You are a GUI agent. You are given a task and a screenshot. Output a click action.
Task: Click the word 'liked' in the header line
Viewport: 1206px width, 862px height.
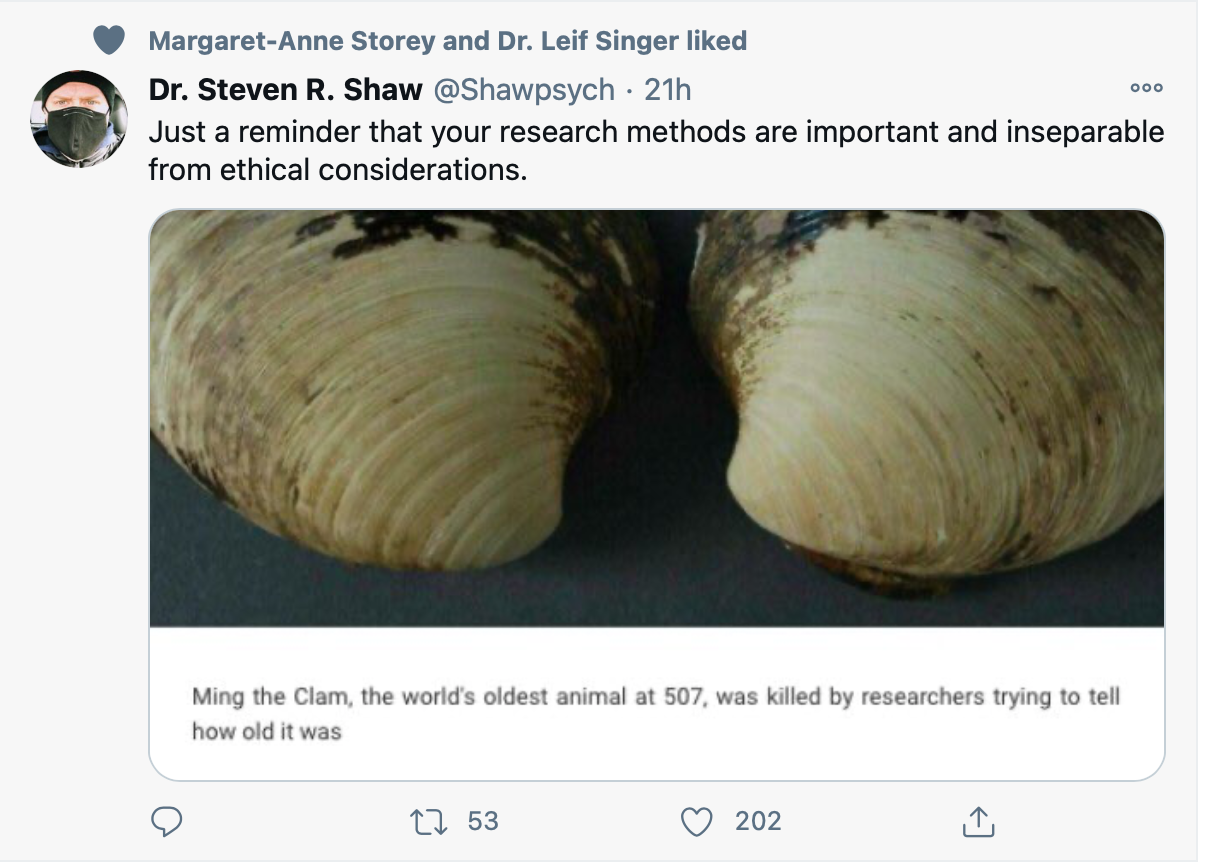716,41
